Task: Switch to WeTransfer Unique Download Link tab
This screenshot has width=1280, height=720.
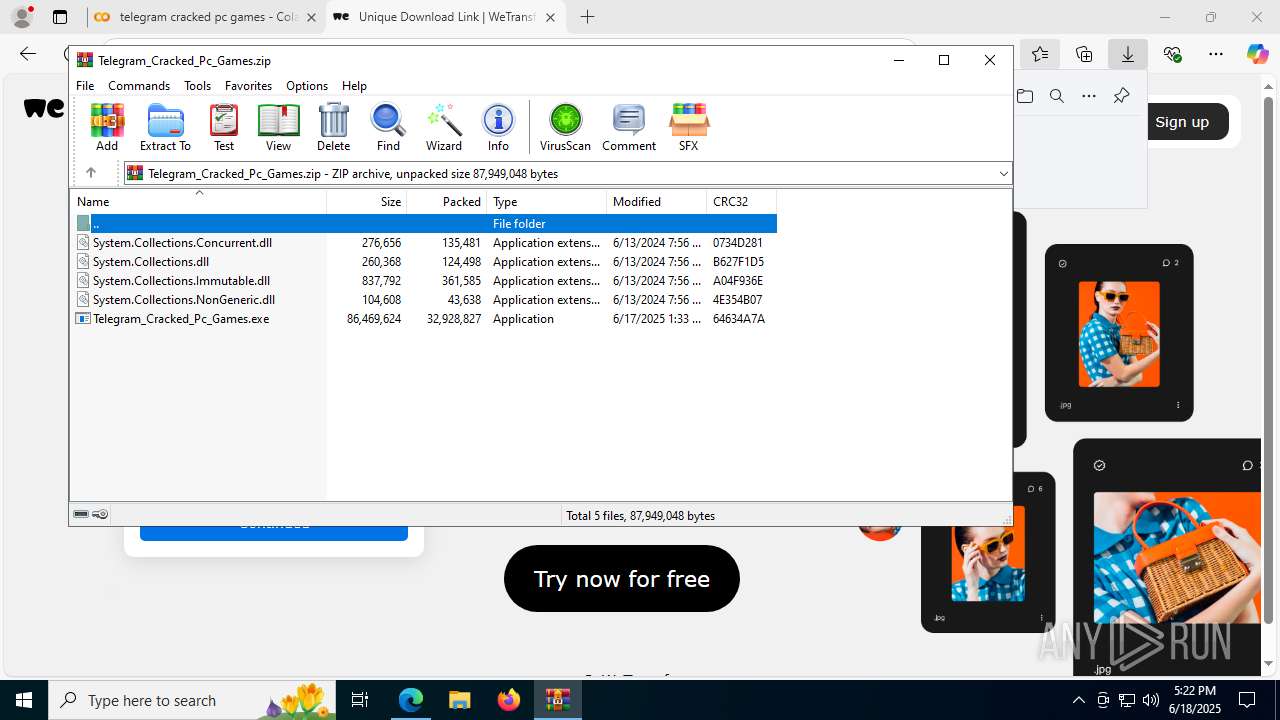Action: tap(445, 17)
